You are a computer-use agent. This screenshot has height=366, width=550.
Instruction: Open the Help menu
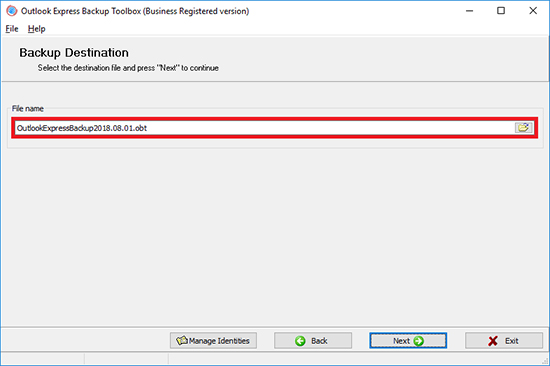pyautogui.click(x=36, y=29)
